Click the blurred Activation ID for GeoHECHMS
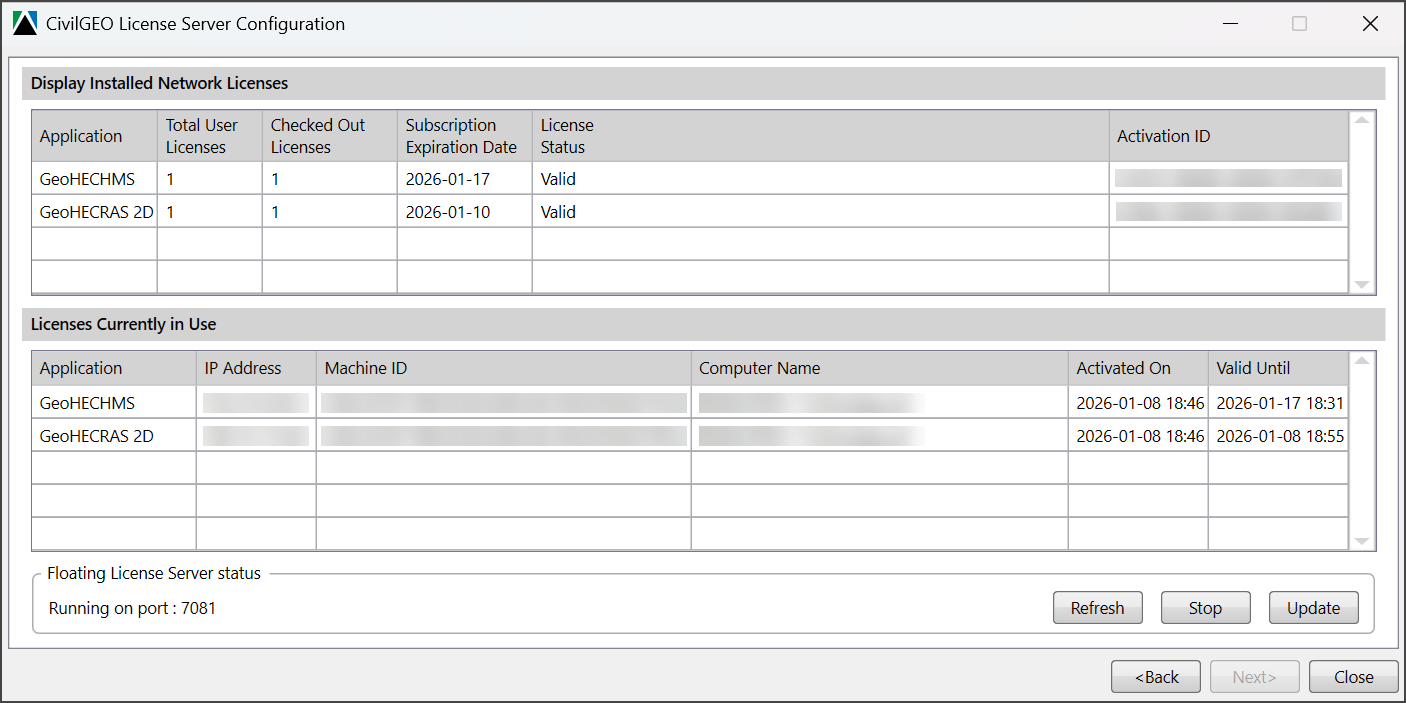Image resolution: width=1406 pixels, height=703 pixels. click(x=1228, y=178)
